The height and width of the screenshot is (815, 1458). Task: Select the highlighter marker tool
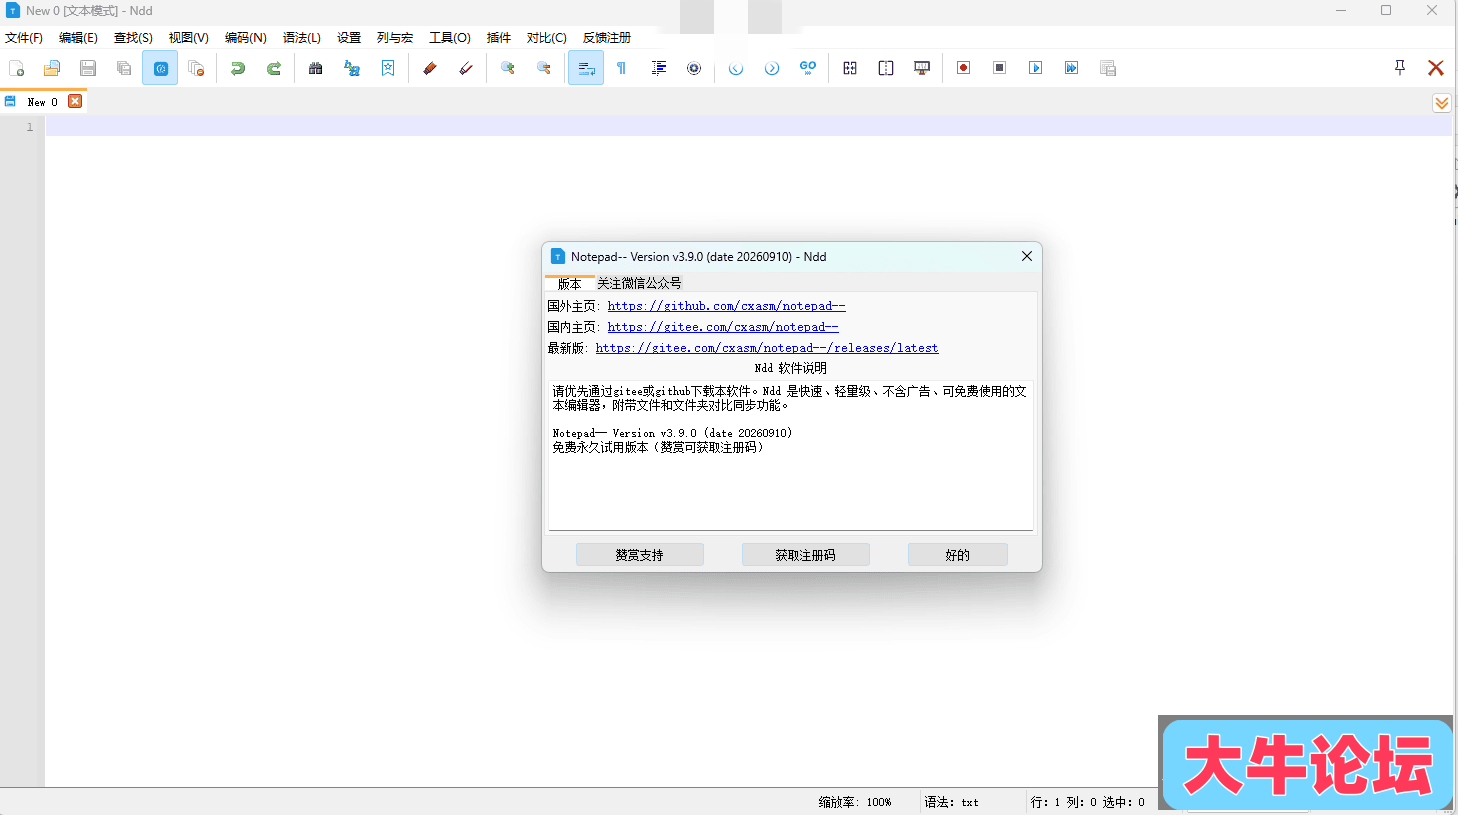click(430, 68)
